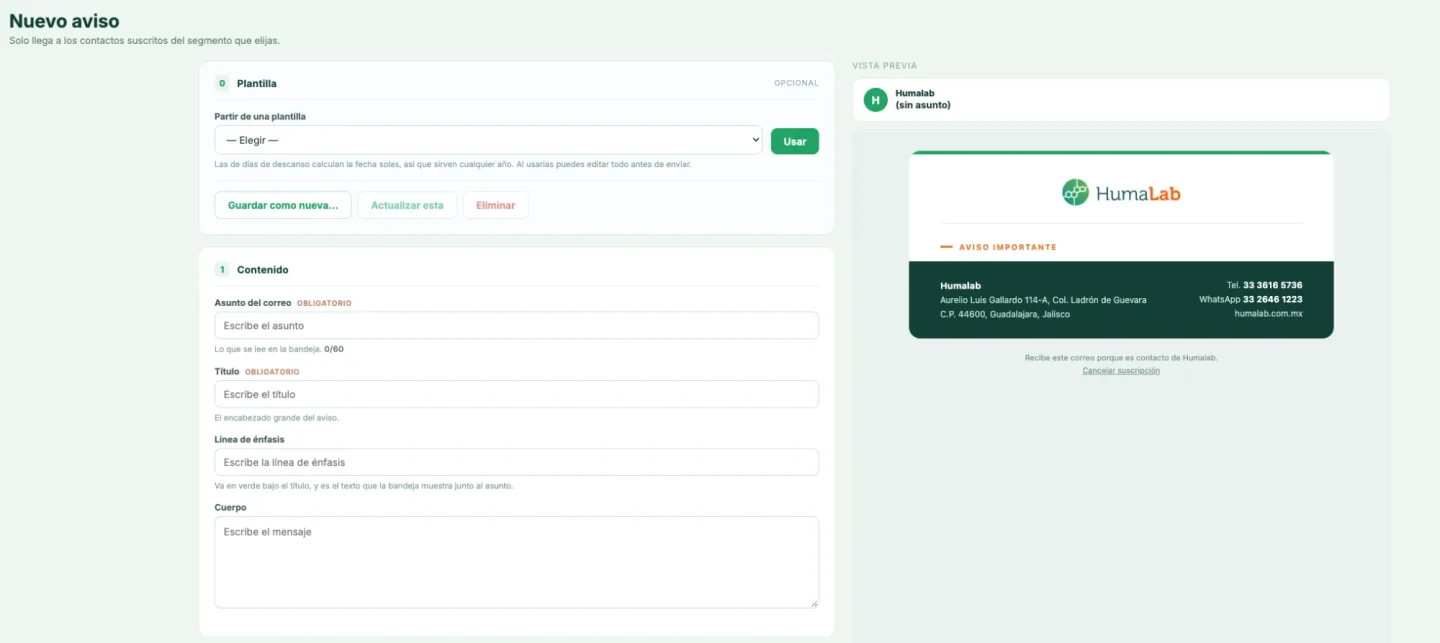Focus the 'Escribe el asunto' field

coord(516,326)
